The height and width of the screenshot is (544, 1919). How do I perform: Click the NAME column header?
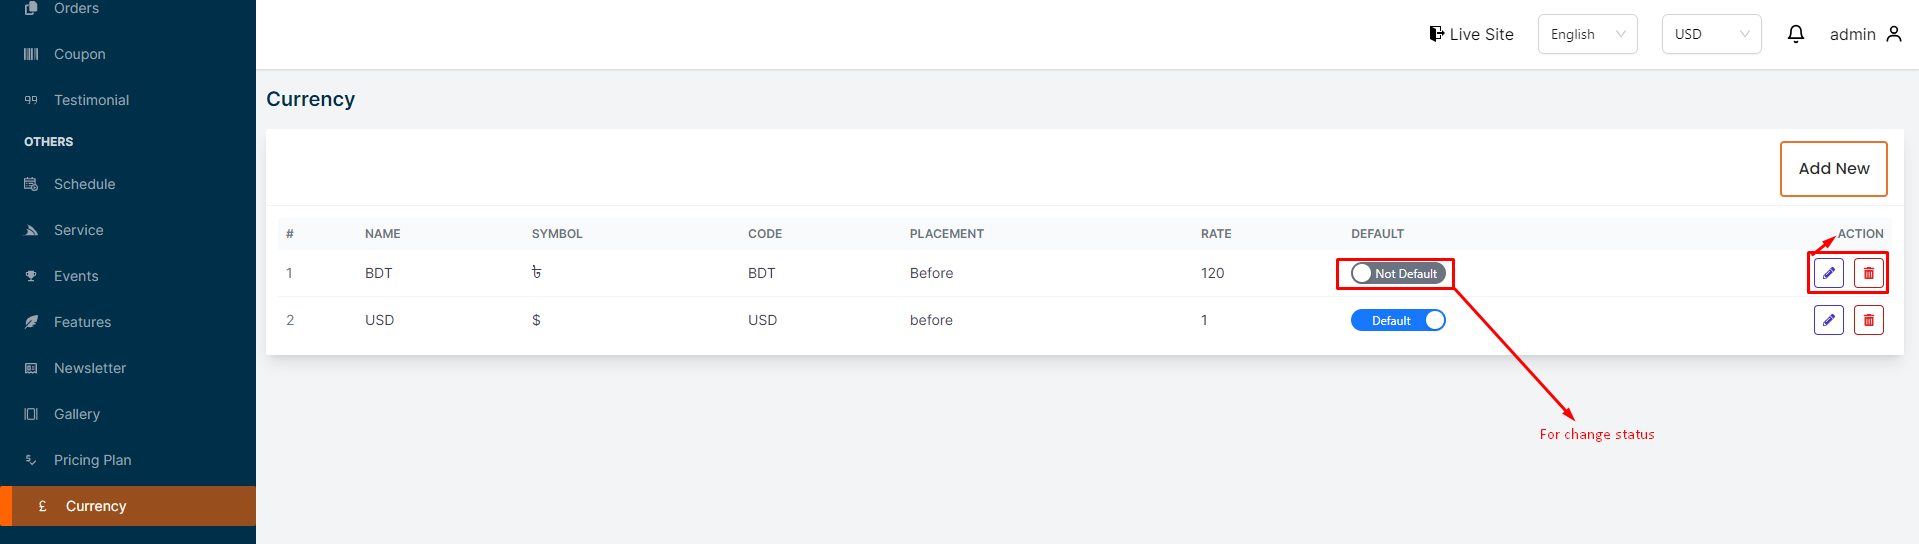[x=382, y=234]
